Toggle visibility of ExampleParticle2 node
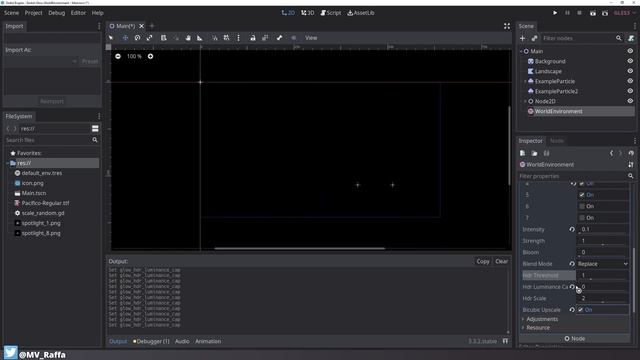 click(630, 91)
